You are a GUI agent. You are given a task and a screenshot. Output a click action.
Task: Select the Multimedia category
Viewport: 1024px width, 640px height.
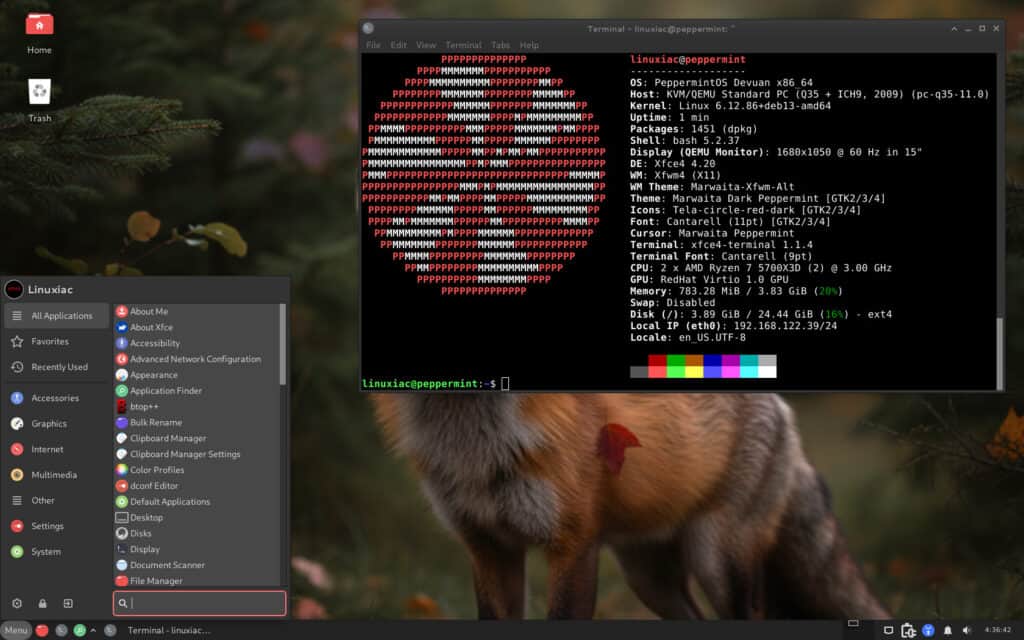[57, 475]
